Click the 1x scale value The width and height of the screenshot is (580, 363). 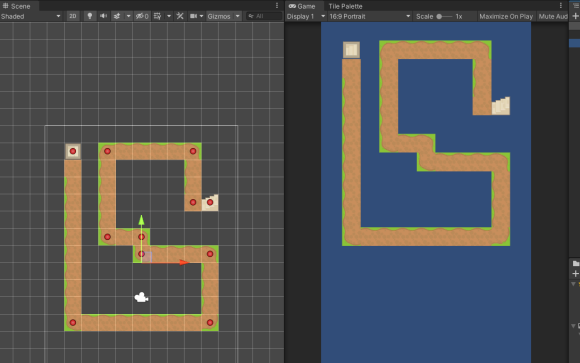point(459,16)
